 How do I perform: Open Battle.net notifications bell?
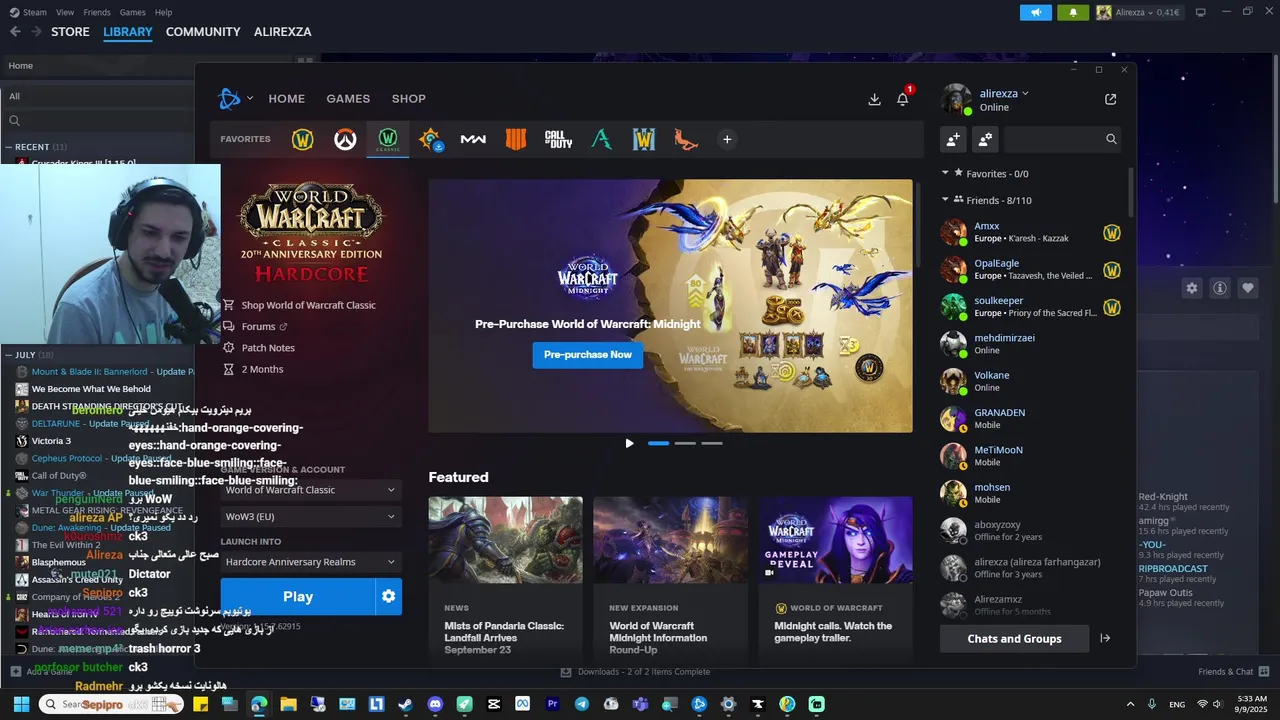tap(903, 99)
